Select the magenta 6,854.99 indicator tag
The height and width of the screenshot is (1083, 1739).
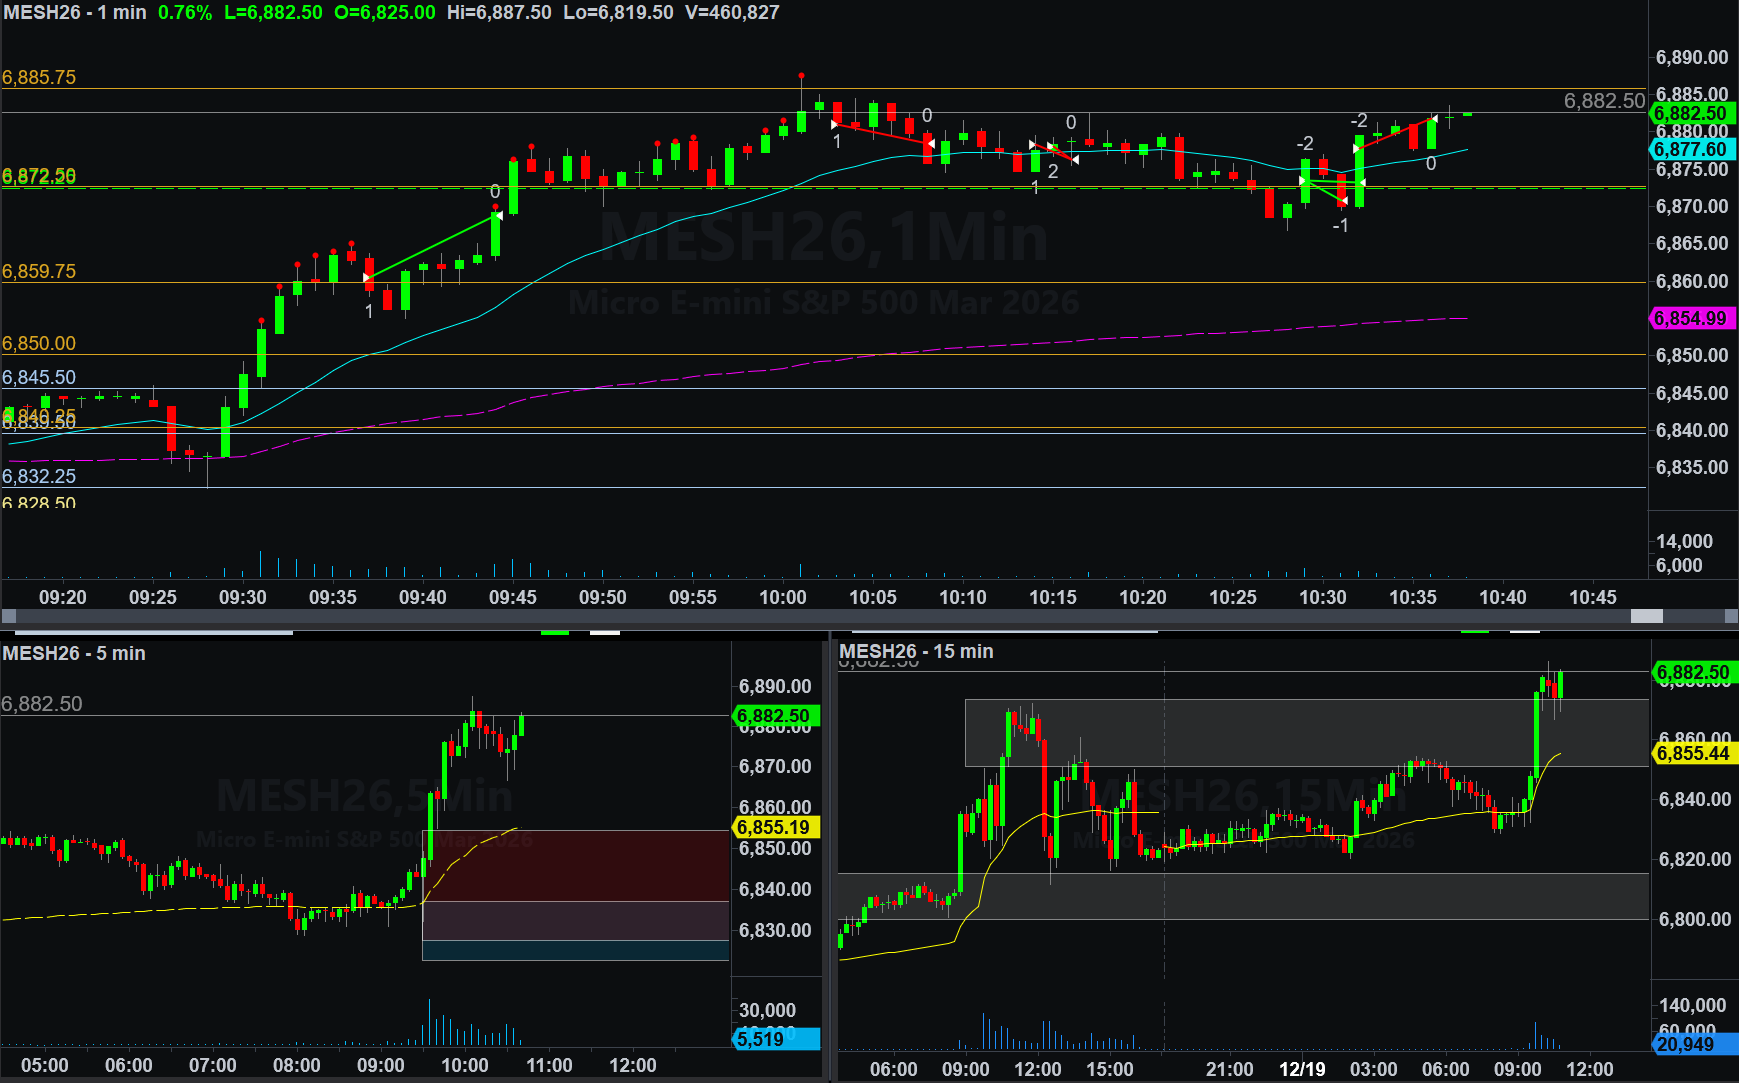[1692, 318]
